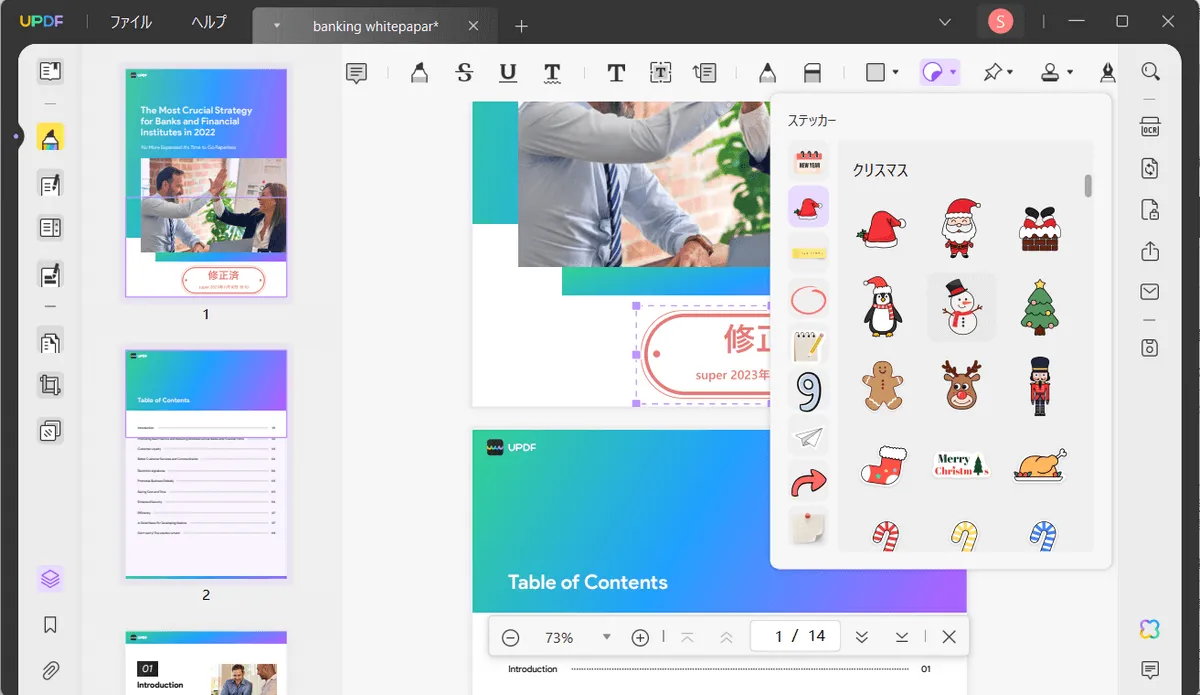Viewport: 1200px width, 695px height.
Task: Select the highlighter tool in toolbar
Action: (x=419, y=72)
